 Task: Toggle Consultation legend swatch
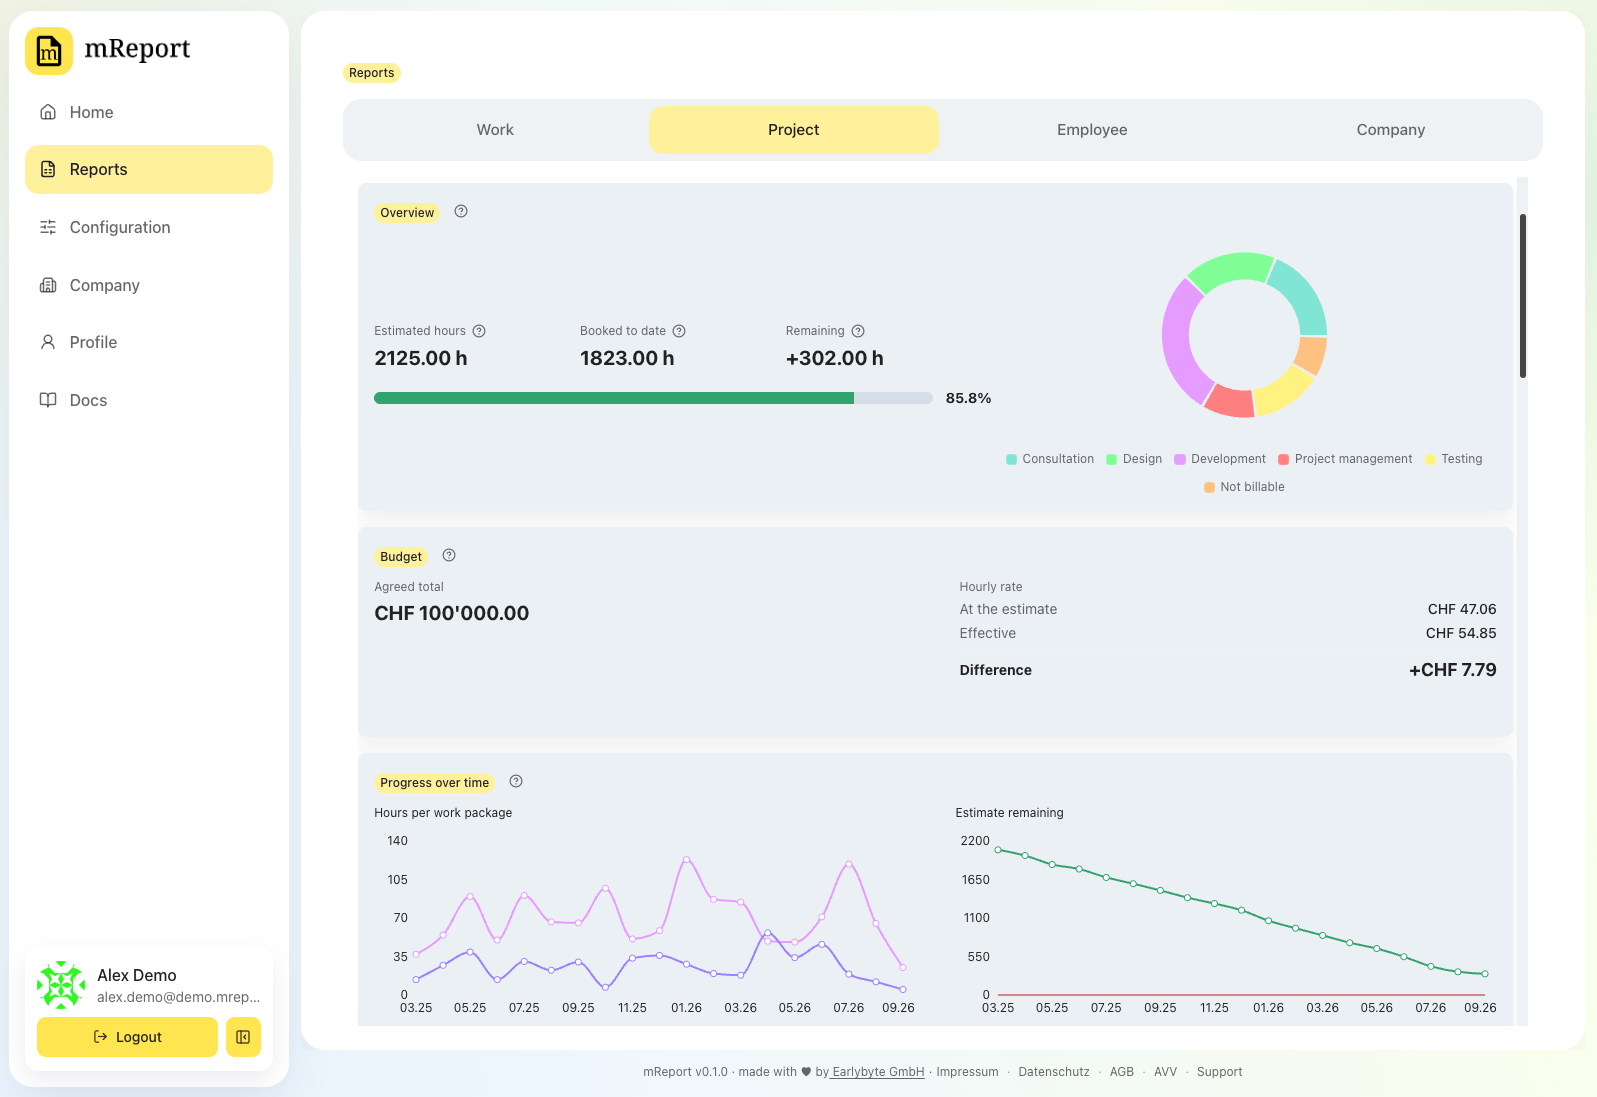[x=1011, y=460]
